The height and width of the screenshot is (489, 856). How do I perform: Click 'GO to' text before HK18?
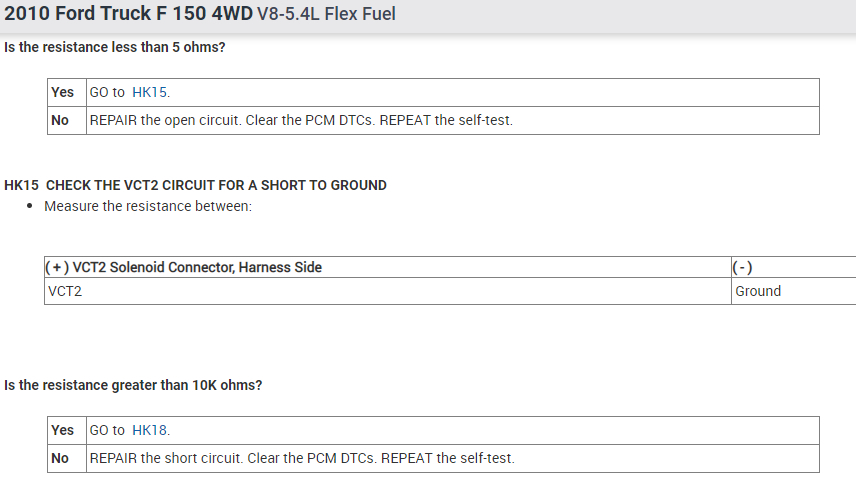108,430
